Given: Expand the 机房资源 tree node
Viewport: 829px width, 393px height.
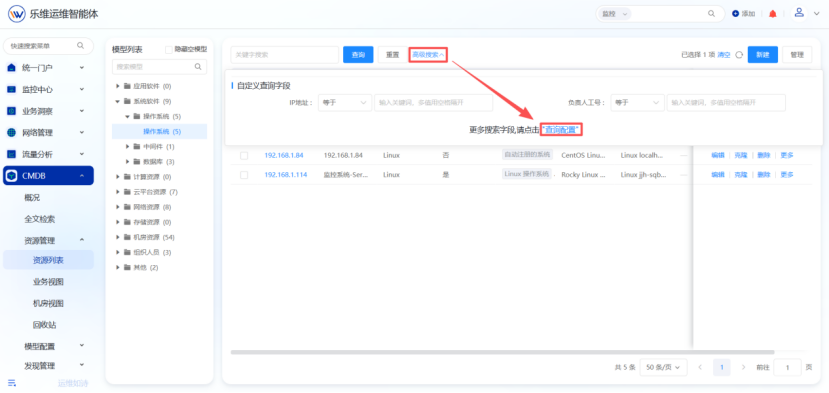Looking at the screenshot, I should tap(118, 237).
